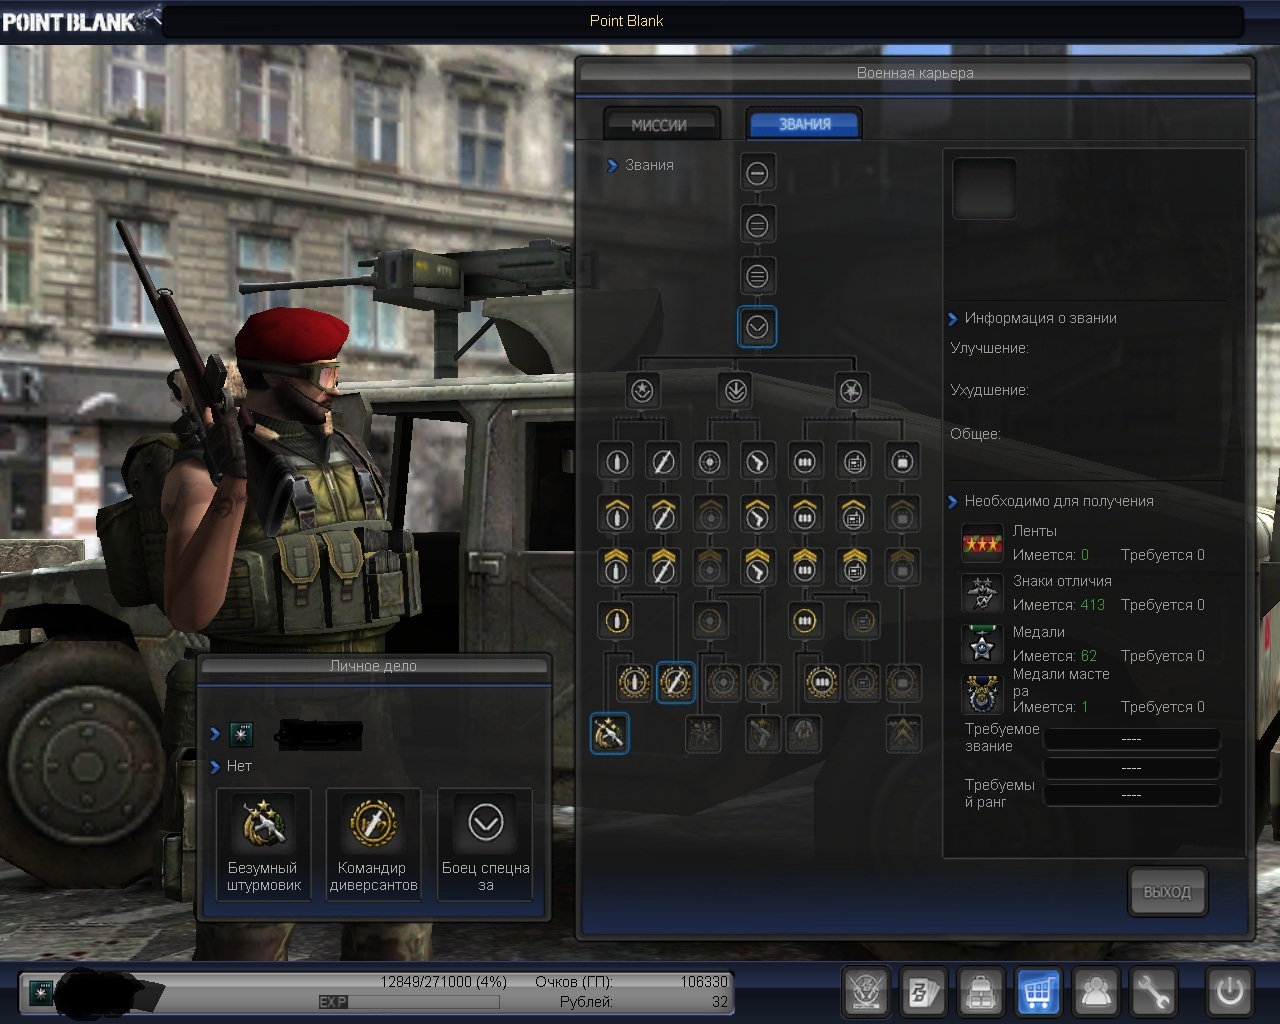This screenshot has height=1024, width=1280.
Task: Click the power icon in the bottom bar
Action: (x=1229, y=991)
